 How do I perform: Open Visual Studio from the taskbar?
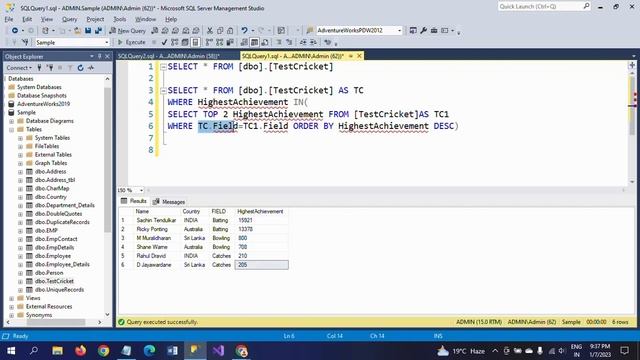(x=218, y=351)
